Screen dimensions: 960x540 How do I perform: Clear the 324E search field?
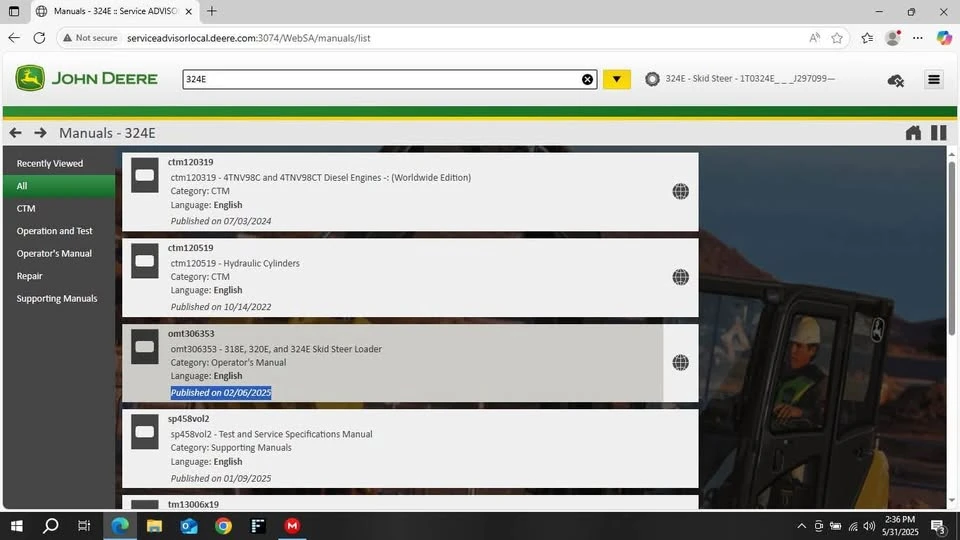pyautogui.click(x=587, y=79)
